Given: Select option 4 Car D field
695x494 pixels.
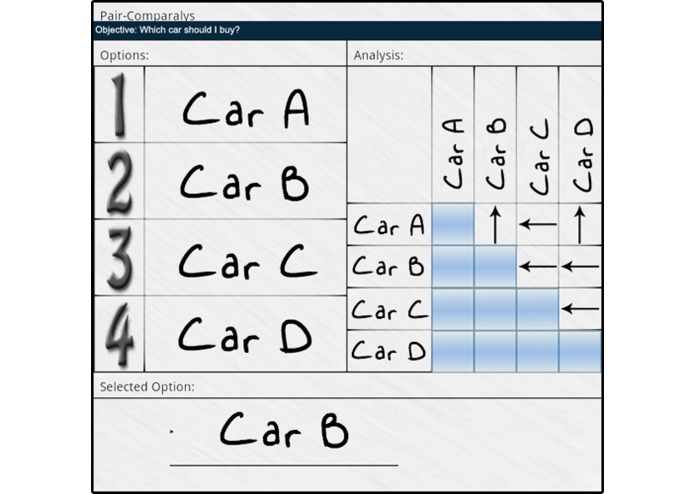Looking at the screenshot, I should (245, 334).
